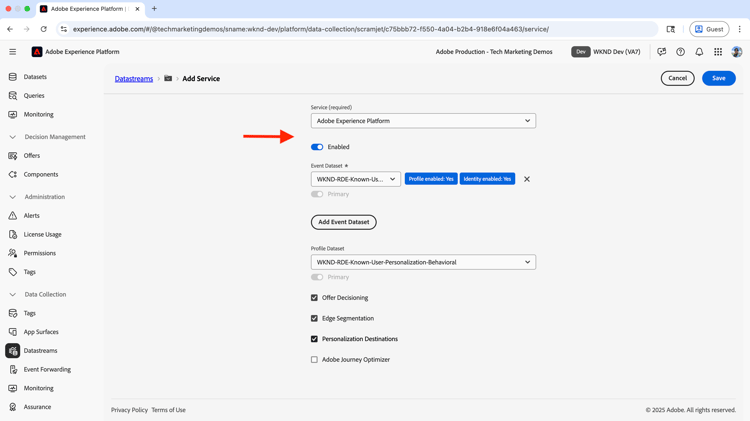Click the Add Event Dataset button
Image resolution: width=750 pixels, height=421 pixels.
pyautogui.click(x=343, y=222)
